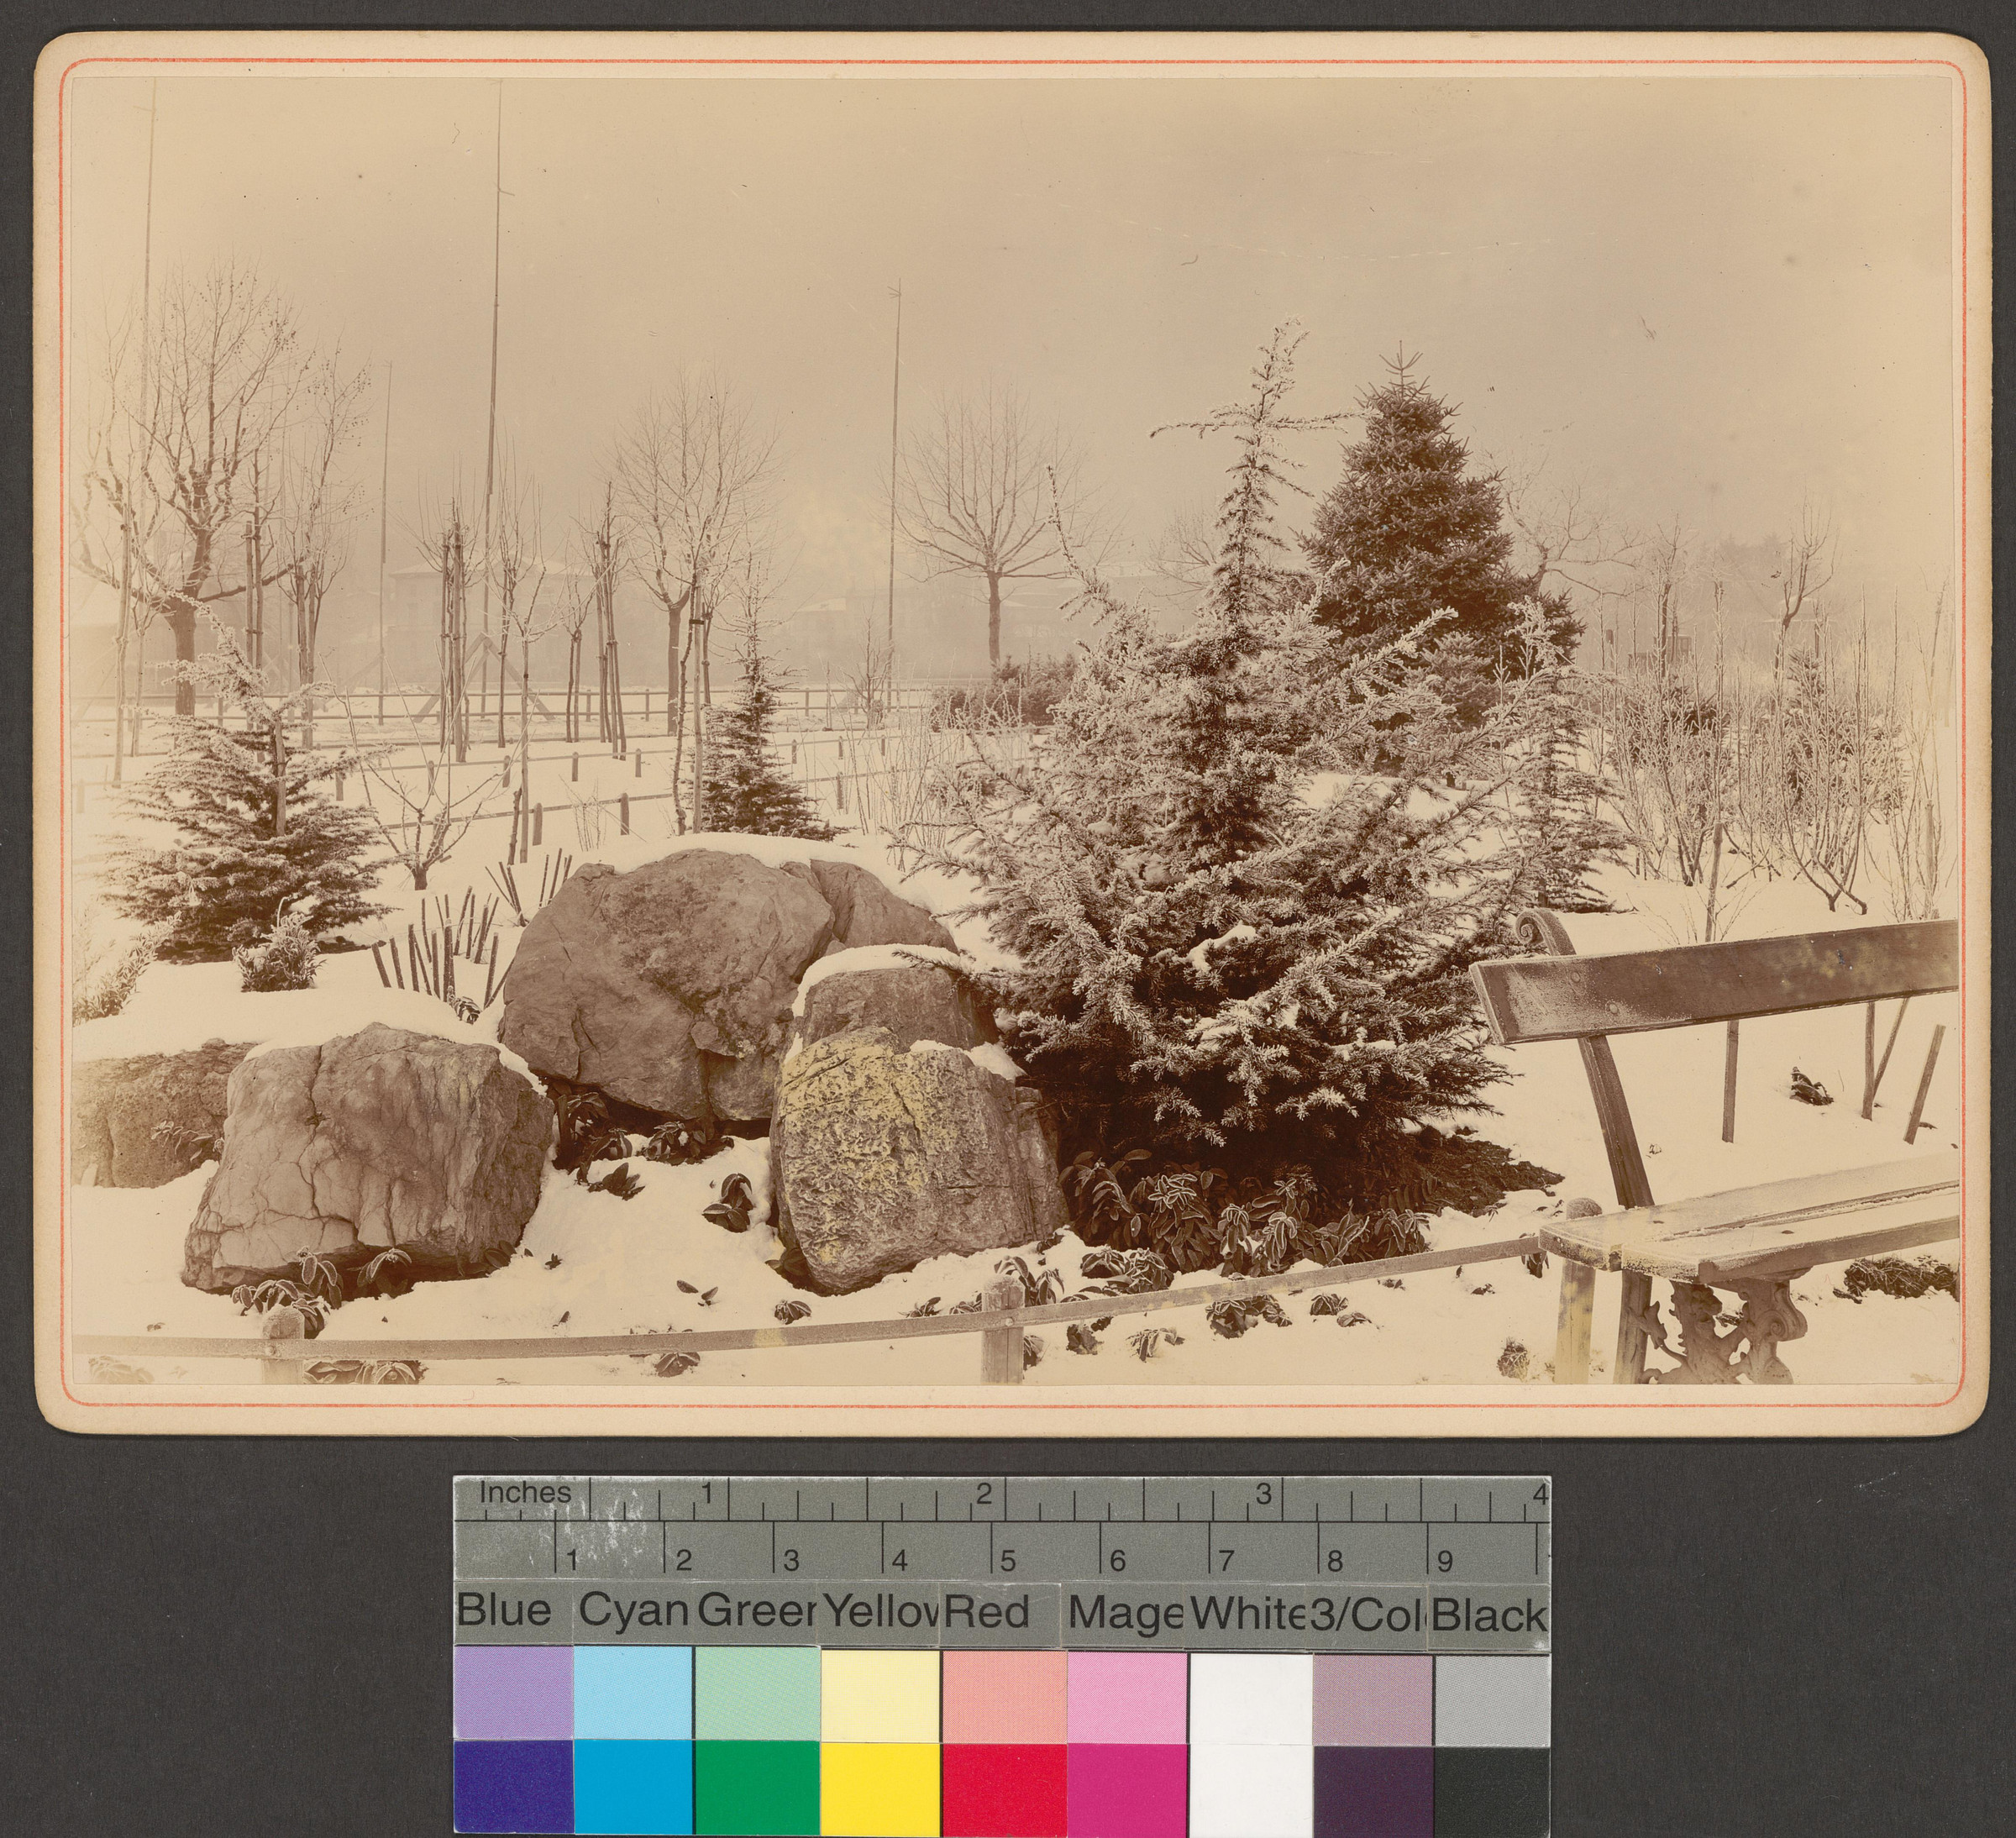Click the pale yellow color swatch
This screenshot has width=2016, height=1838.
click(x=880, y=1695)
